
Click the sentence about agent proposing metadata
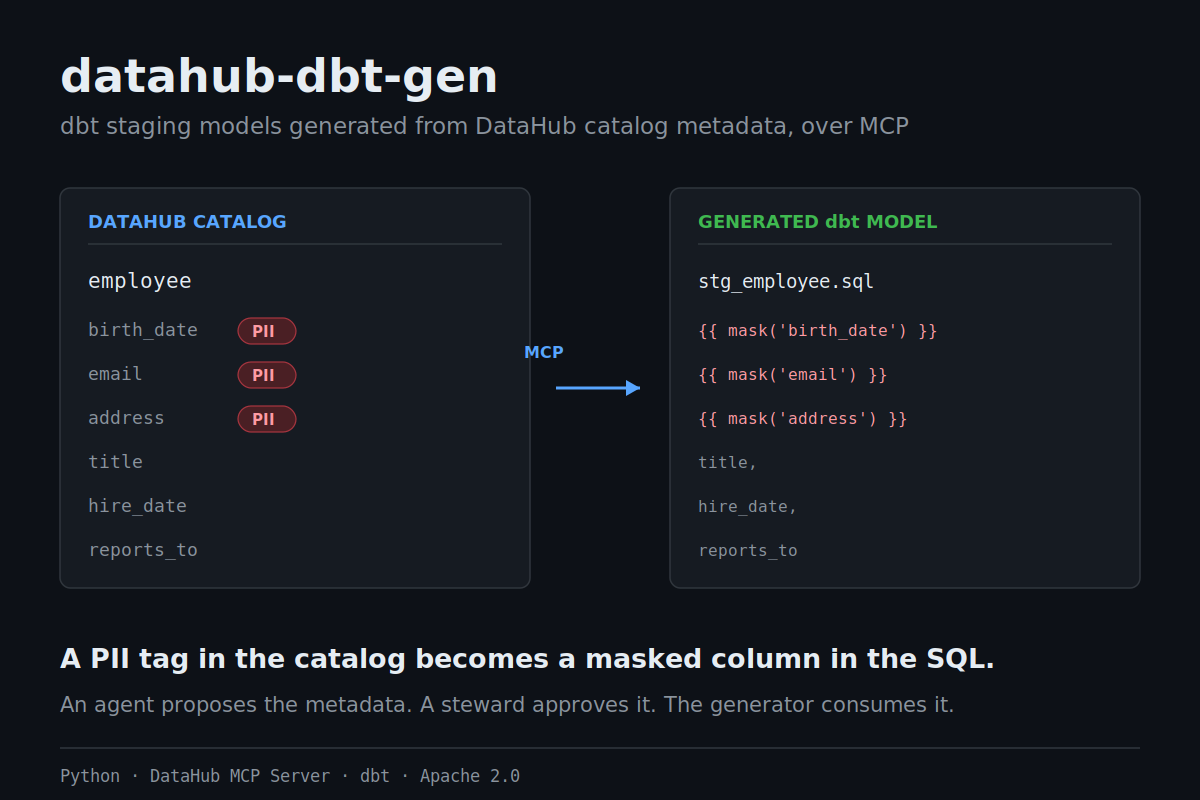point(507,705)
